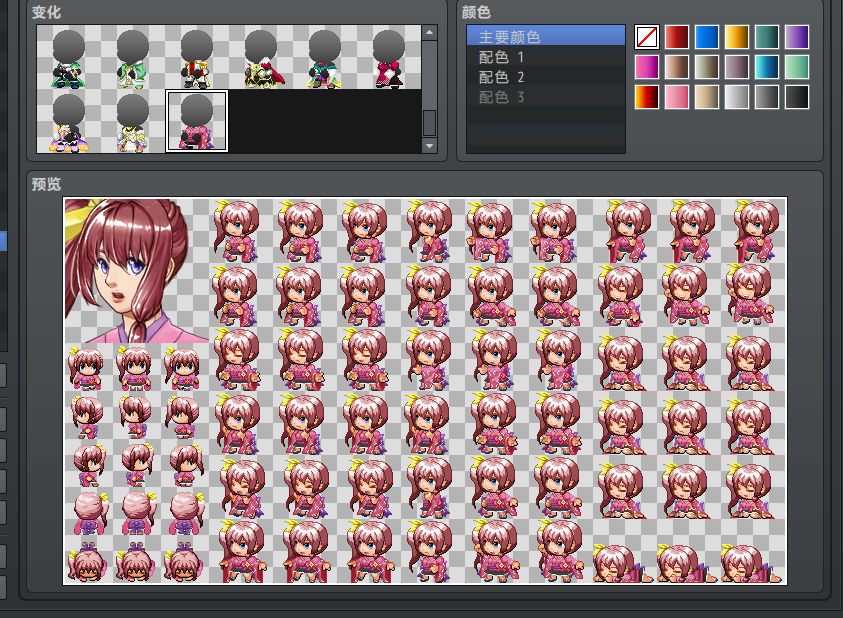Select the highlighted pink kimono variation
This screenshot has width=843, height=618.
(197, 122)
